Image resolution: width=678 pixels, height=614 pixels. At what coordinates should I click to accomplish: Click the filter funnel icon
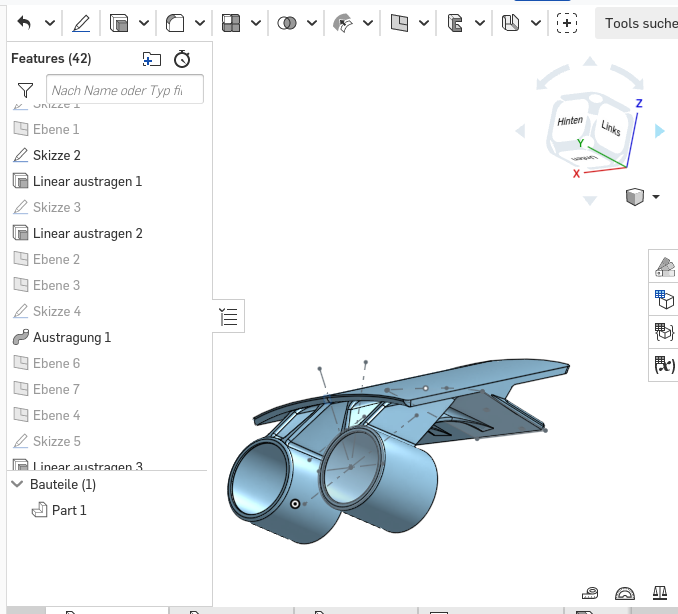coord(26,90)
